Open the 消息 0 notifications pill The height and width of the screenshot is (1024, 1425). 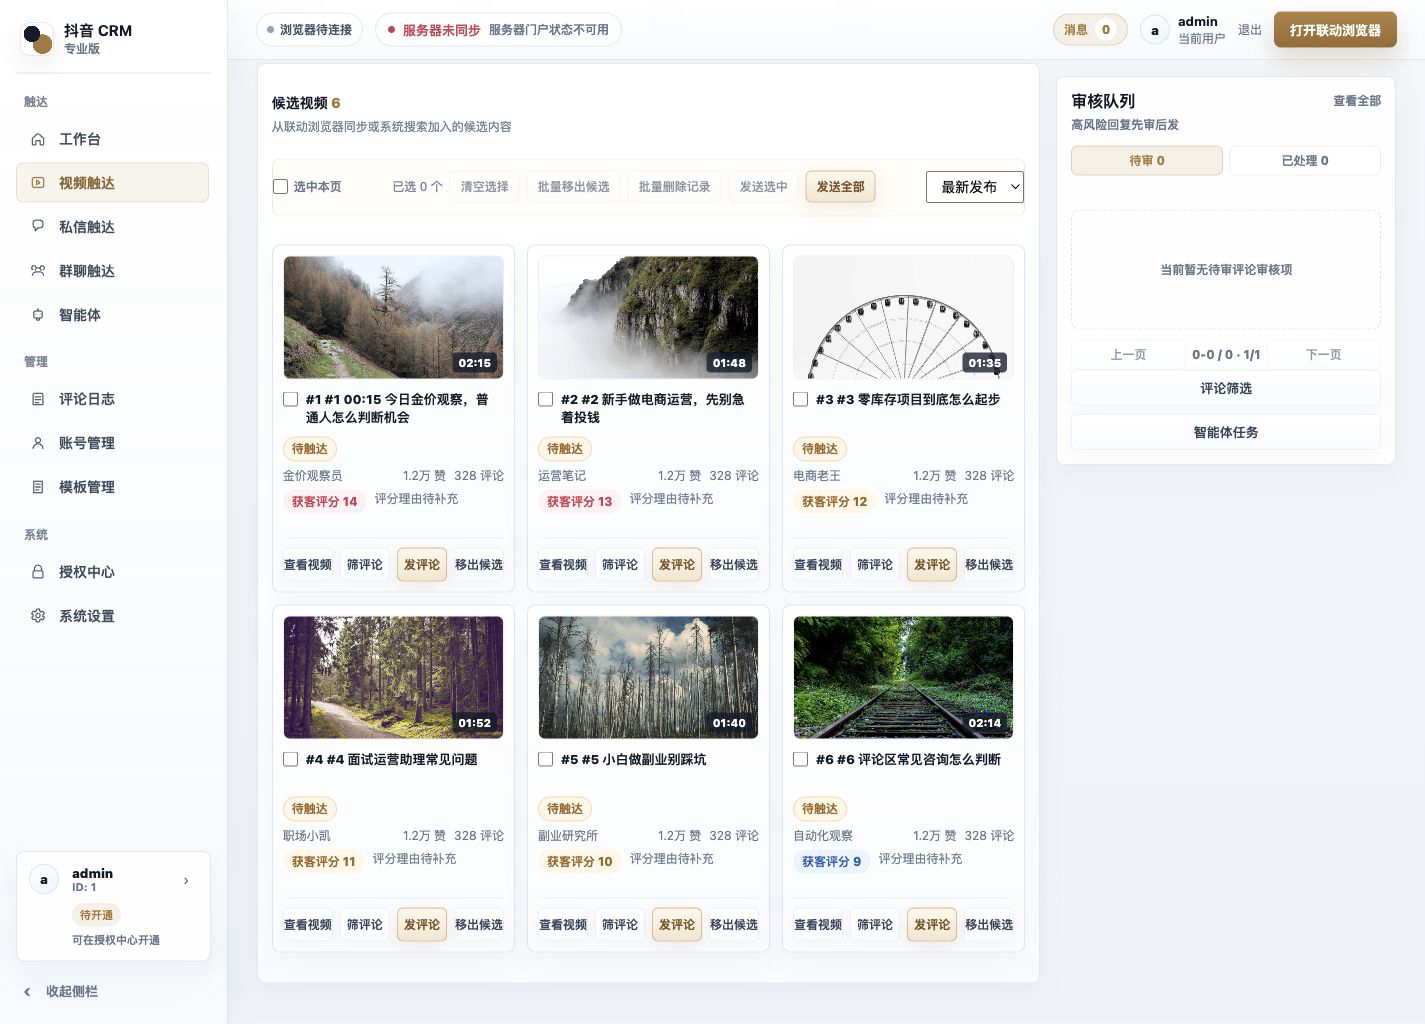click(x=1090, y=30)
